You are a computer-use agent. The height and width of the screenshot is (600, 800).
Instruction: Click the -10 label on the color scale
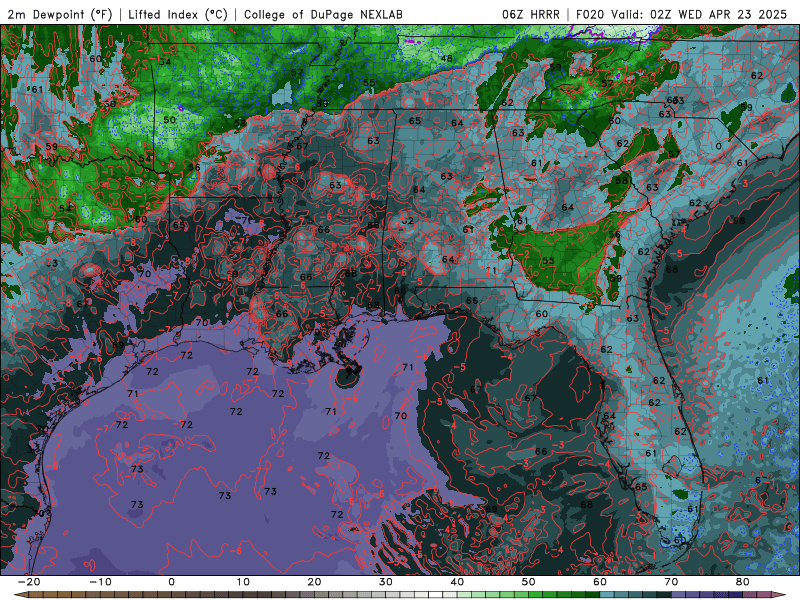[x=100, y=582]
